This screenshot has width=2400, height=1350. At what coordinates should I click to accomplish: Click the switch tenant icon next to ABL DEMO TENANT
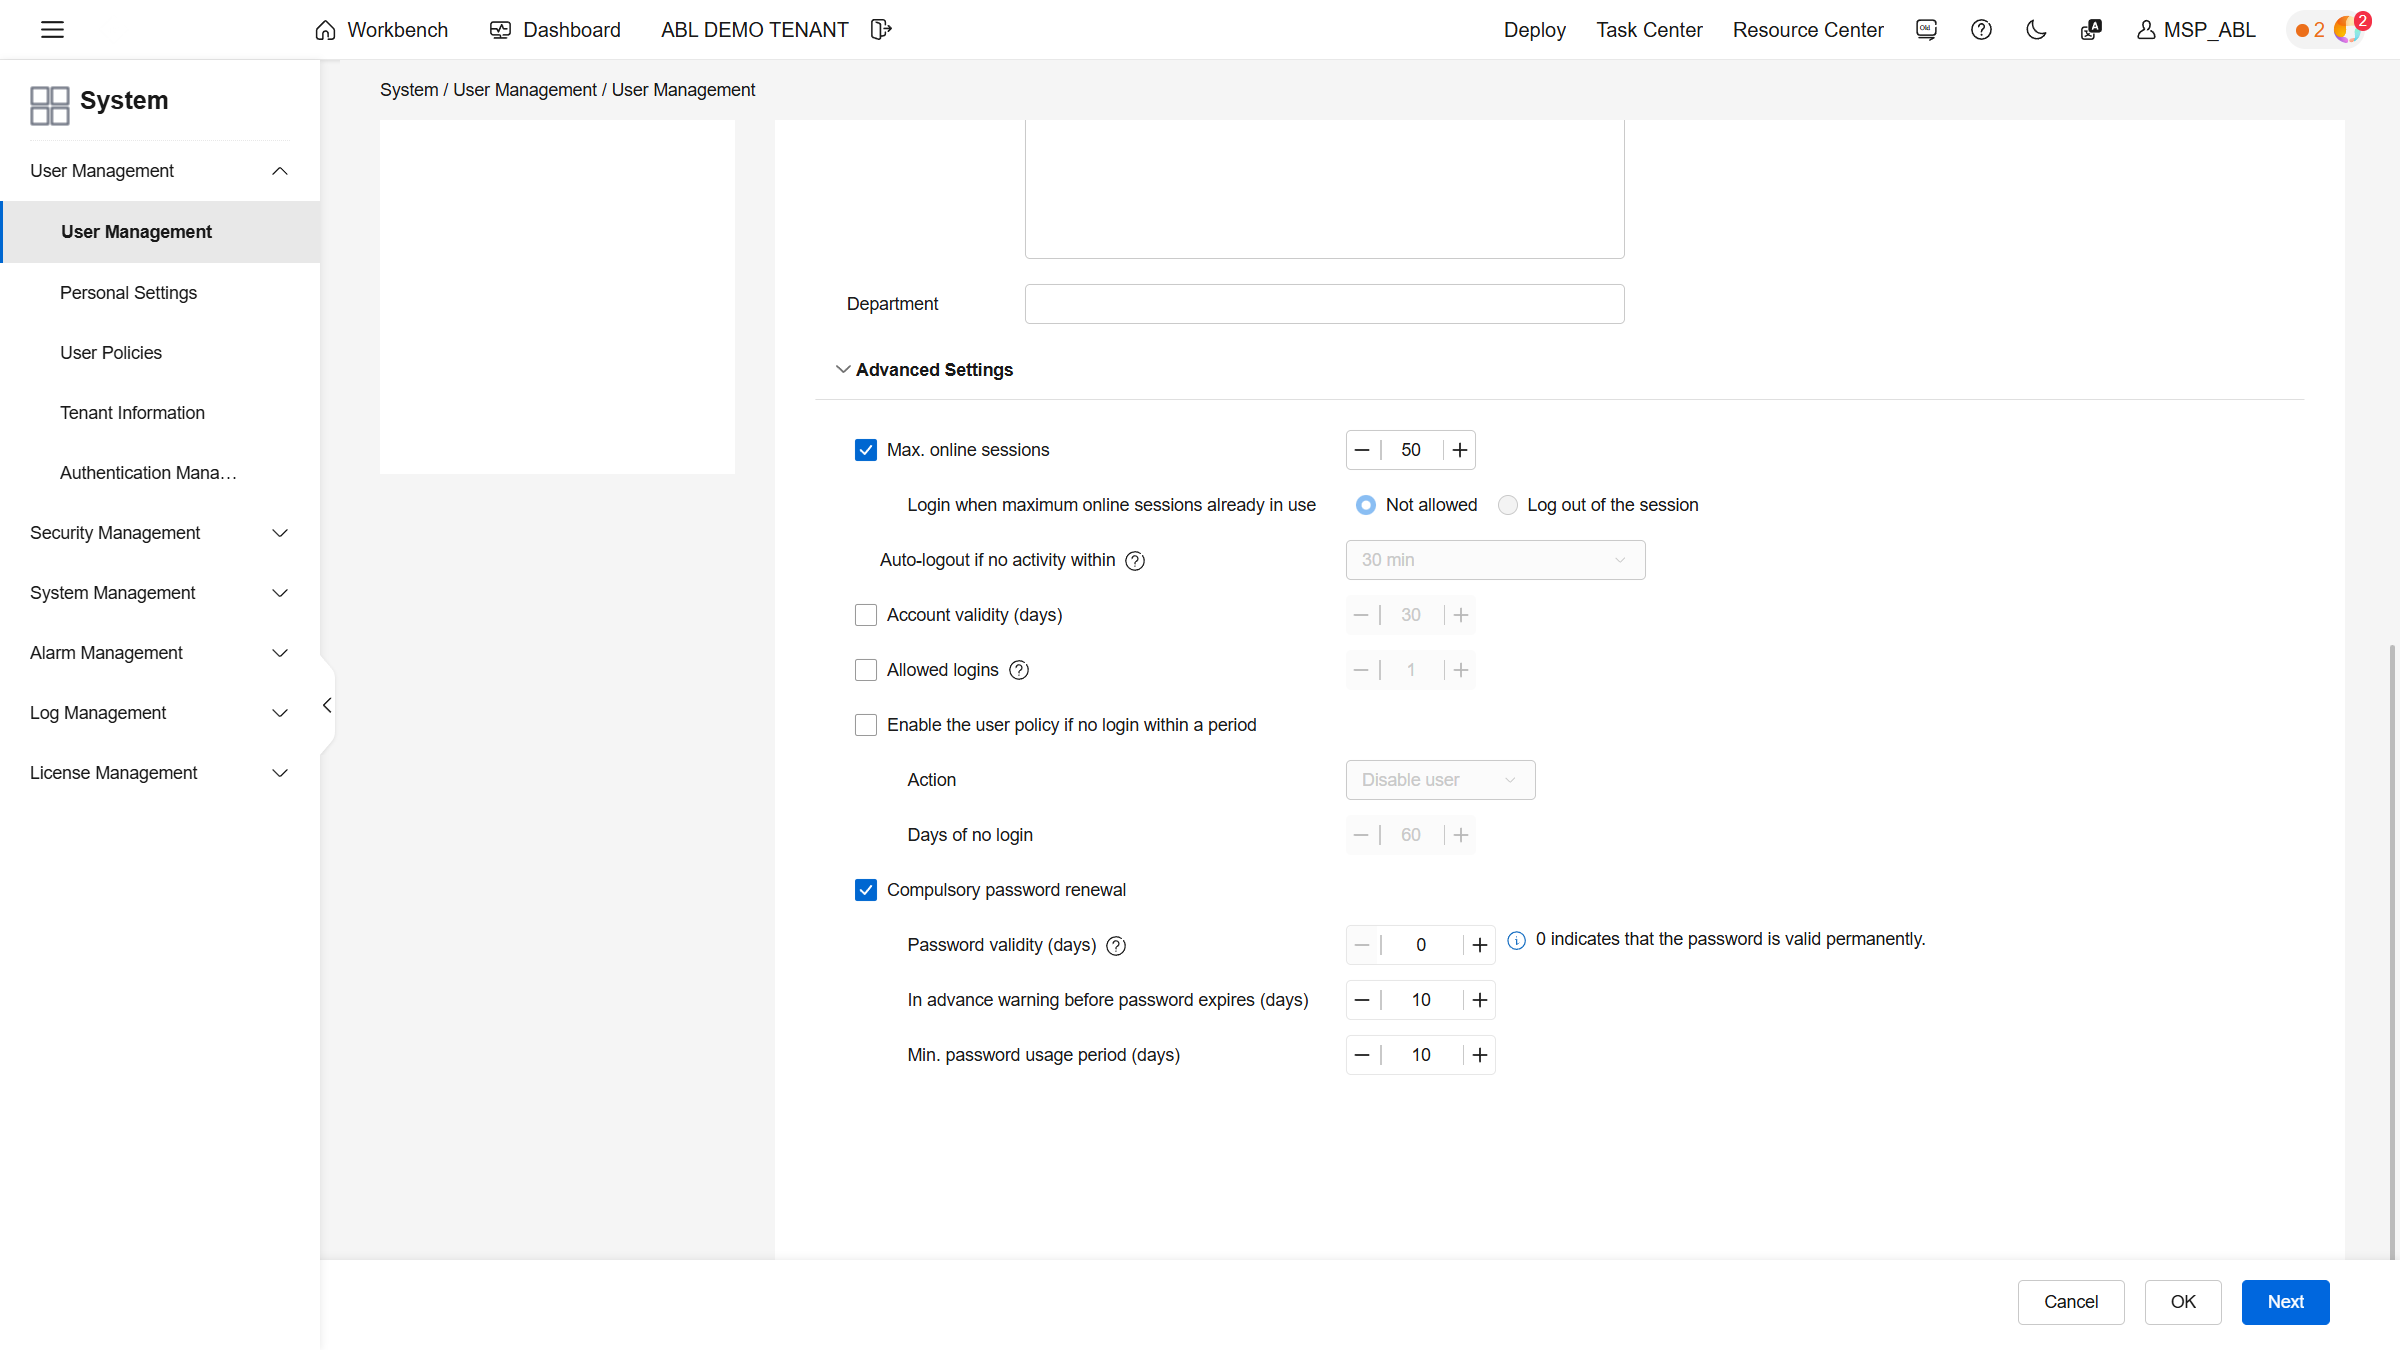pos(881,29)
